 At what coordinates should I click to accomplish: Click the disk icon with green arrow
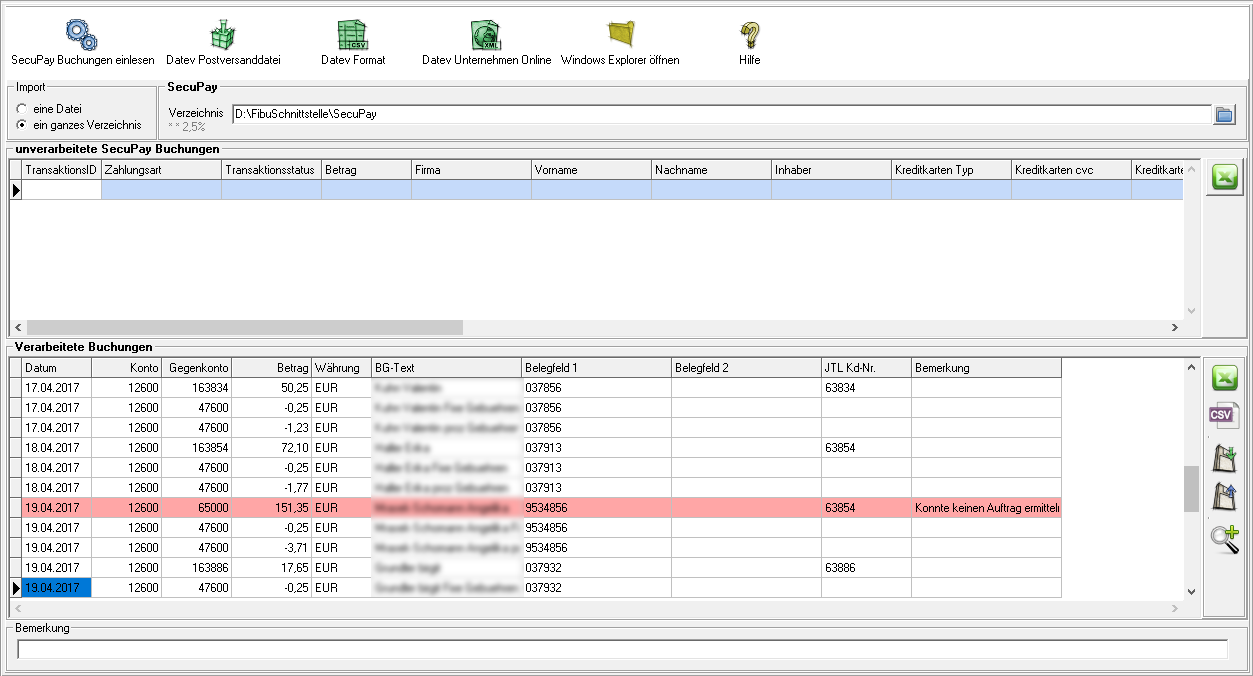pos(1224,458)
